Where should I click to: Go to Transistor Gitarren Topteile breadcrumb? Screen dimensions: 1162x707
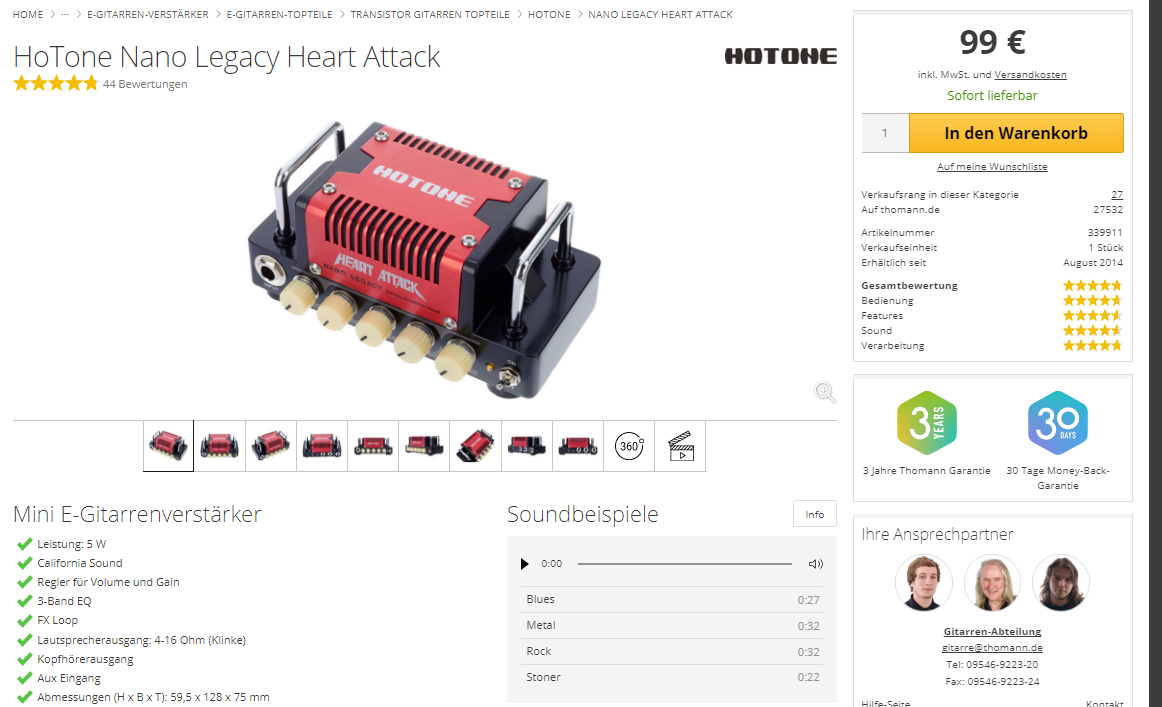430,14
